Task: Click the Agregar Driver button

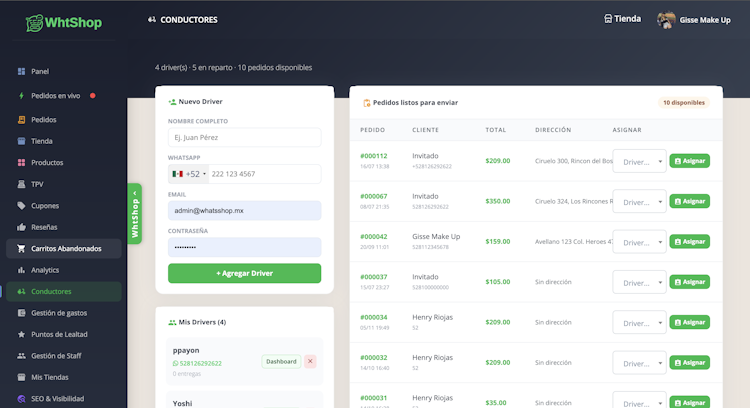Action: pyautogui.click(x=244, y=273)
